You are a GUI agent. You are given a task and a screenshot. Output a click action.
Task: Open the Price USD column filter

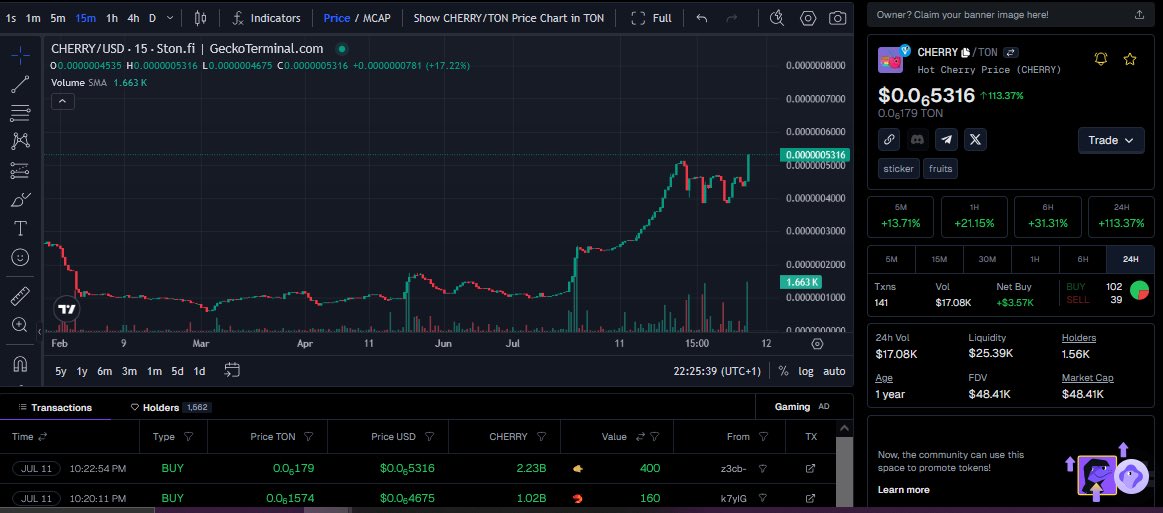429,437
